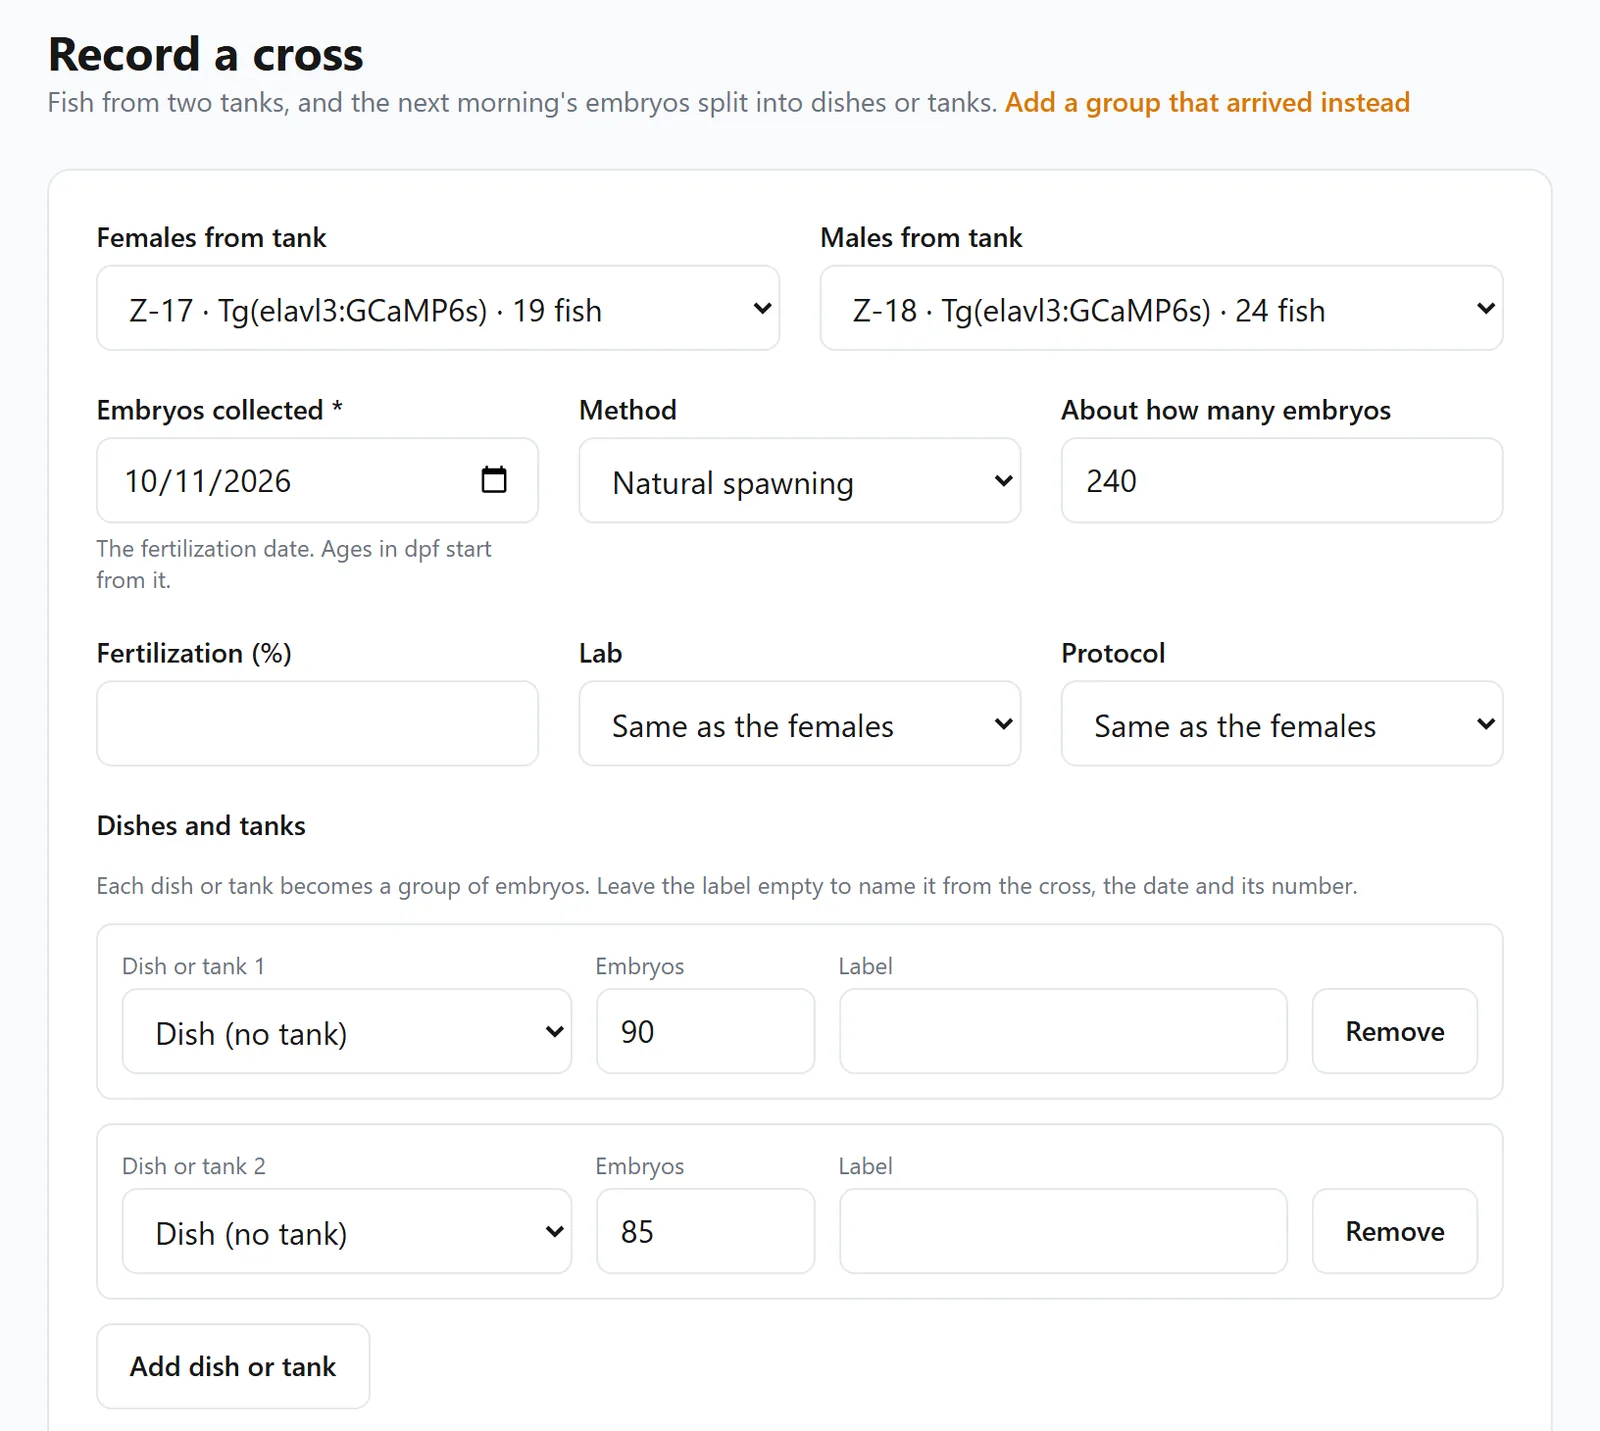Open the Protocol dropdown
Viewport: 1600px width, 1431px height.
pos(1282,724)
